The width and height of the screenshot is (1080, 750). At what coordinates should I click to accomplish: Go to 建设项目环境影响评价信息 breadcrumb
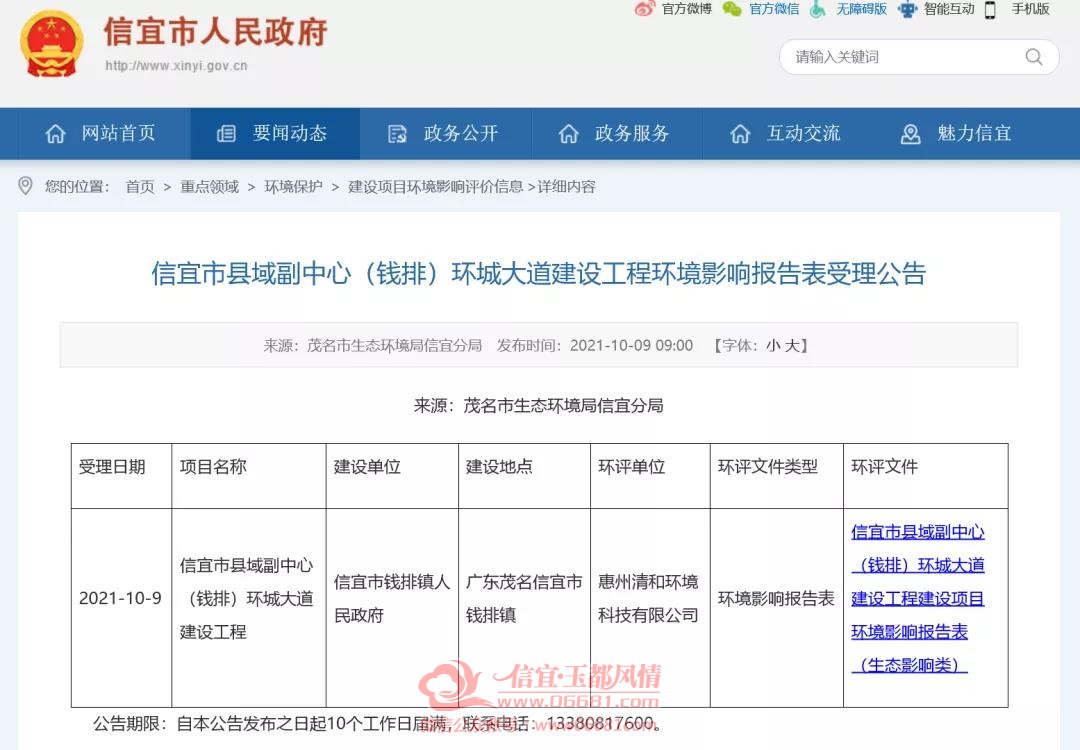[435, 187]
